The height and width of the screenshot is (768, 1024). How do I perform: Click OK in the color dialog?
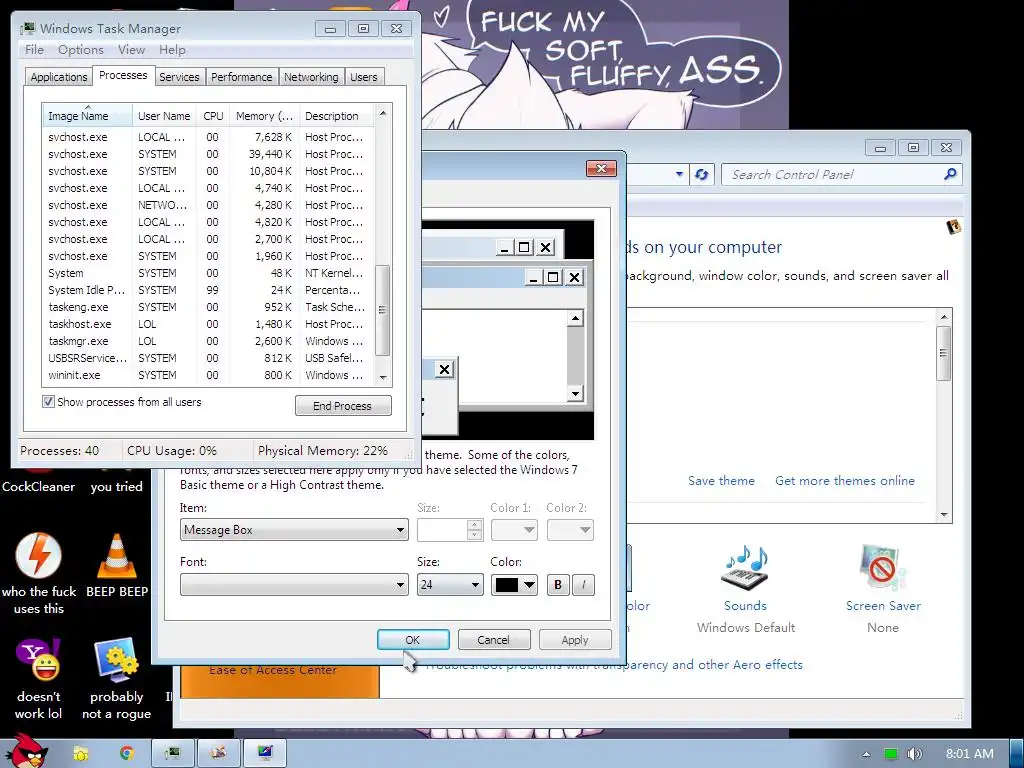413,639
